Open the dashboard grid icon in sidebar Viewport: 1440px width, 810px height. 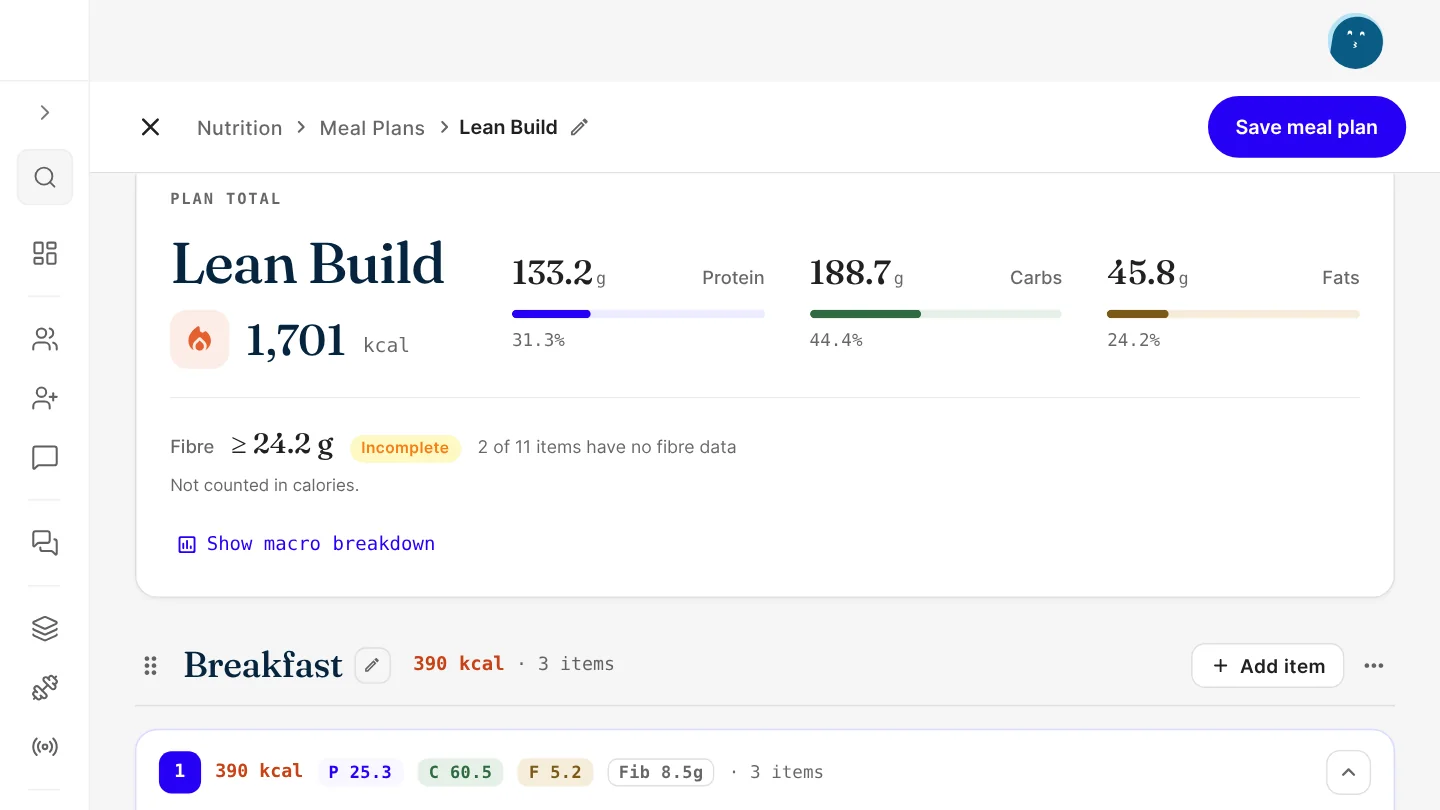45,253
